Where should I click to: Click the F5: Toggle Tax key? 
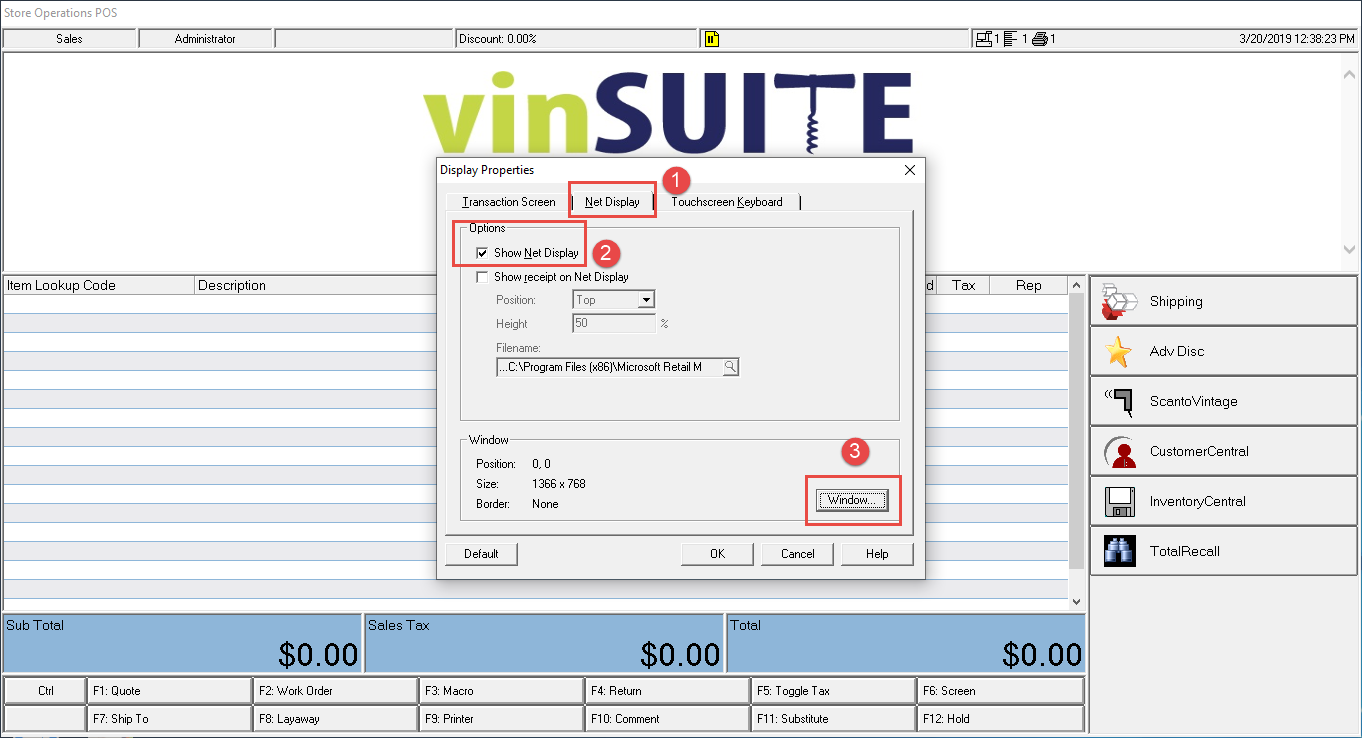833,691
